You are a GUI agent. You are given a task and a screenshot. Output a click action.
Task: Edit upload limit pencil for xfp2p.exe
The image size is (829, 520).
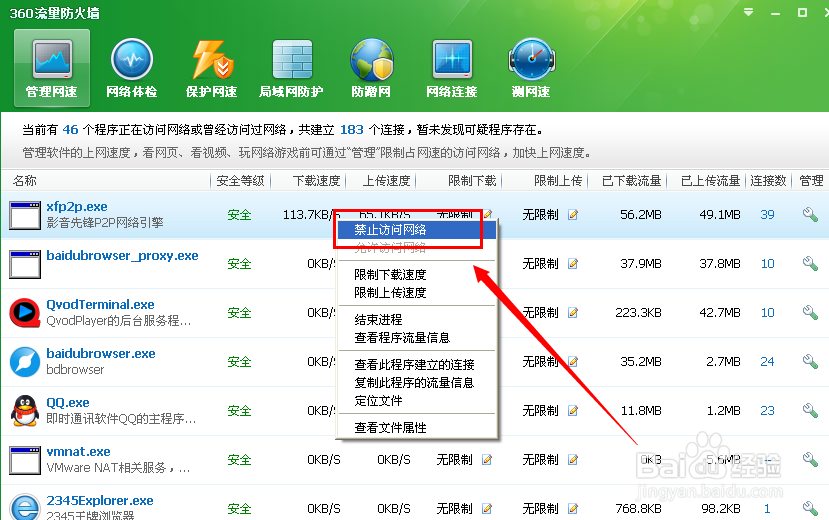point(573,215)
